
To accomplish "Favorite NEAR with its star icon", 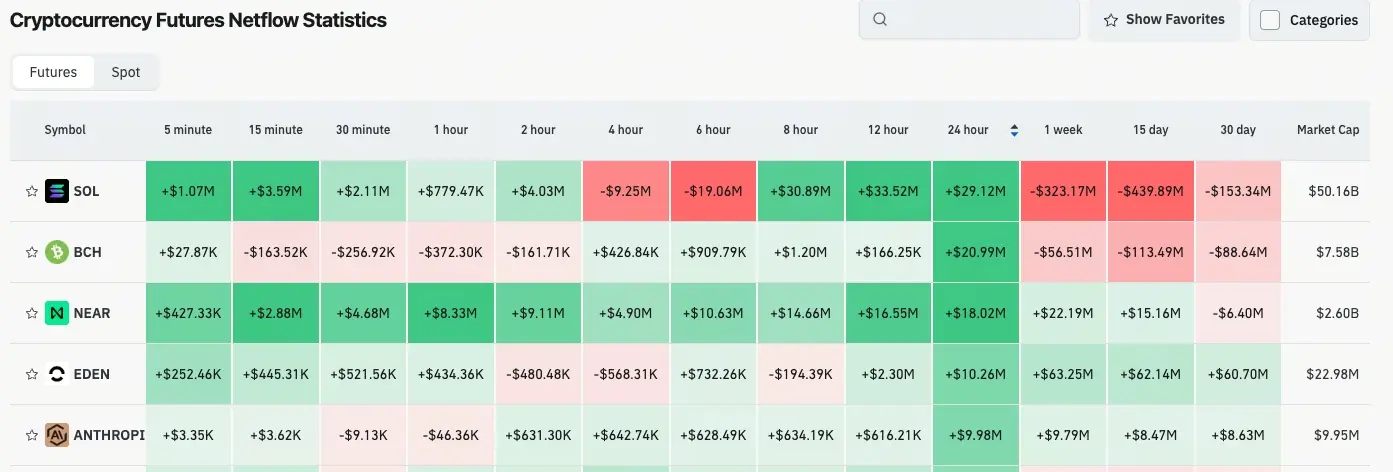I will (x=32, y=313).
